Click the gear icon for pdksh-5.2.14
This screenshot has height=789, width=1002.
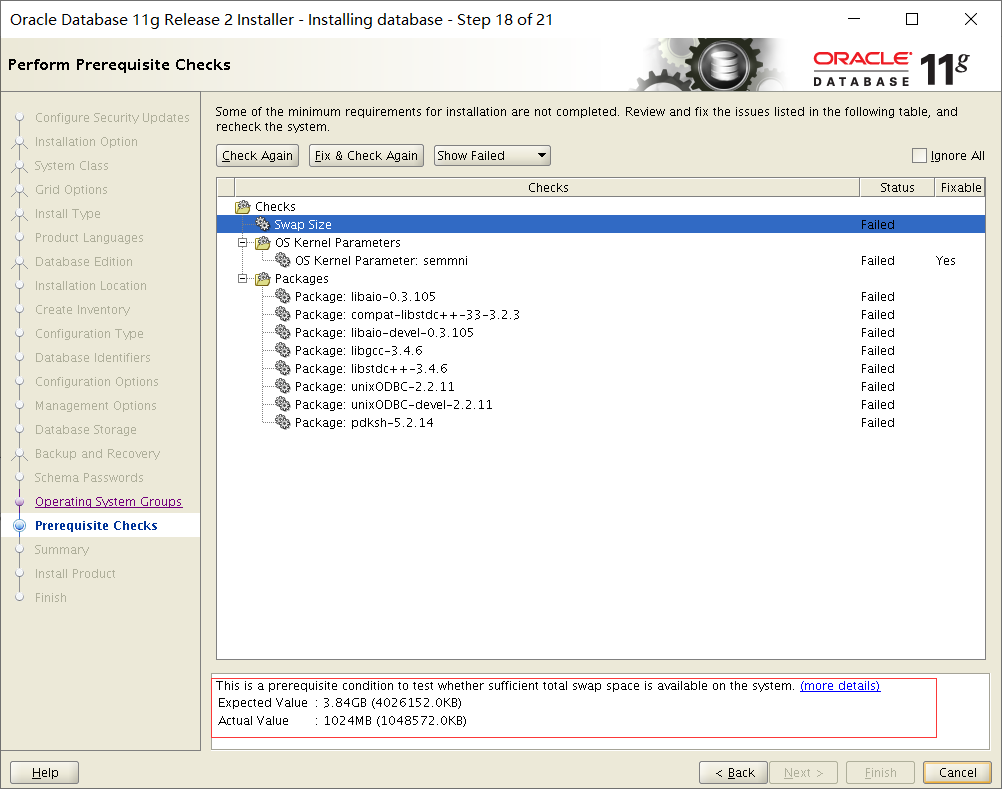[282, 422]
